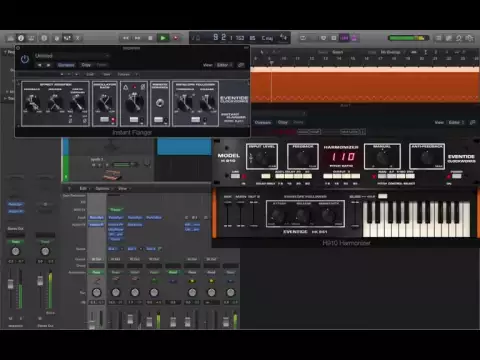Toggle the H910 Power On switch

(456, 176)
